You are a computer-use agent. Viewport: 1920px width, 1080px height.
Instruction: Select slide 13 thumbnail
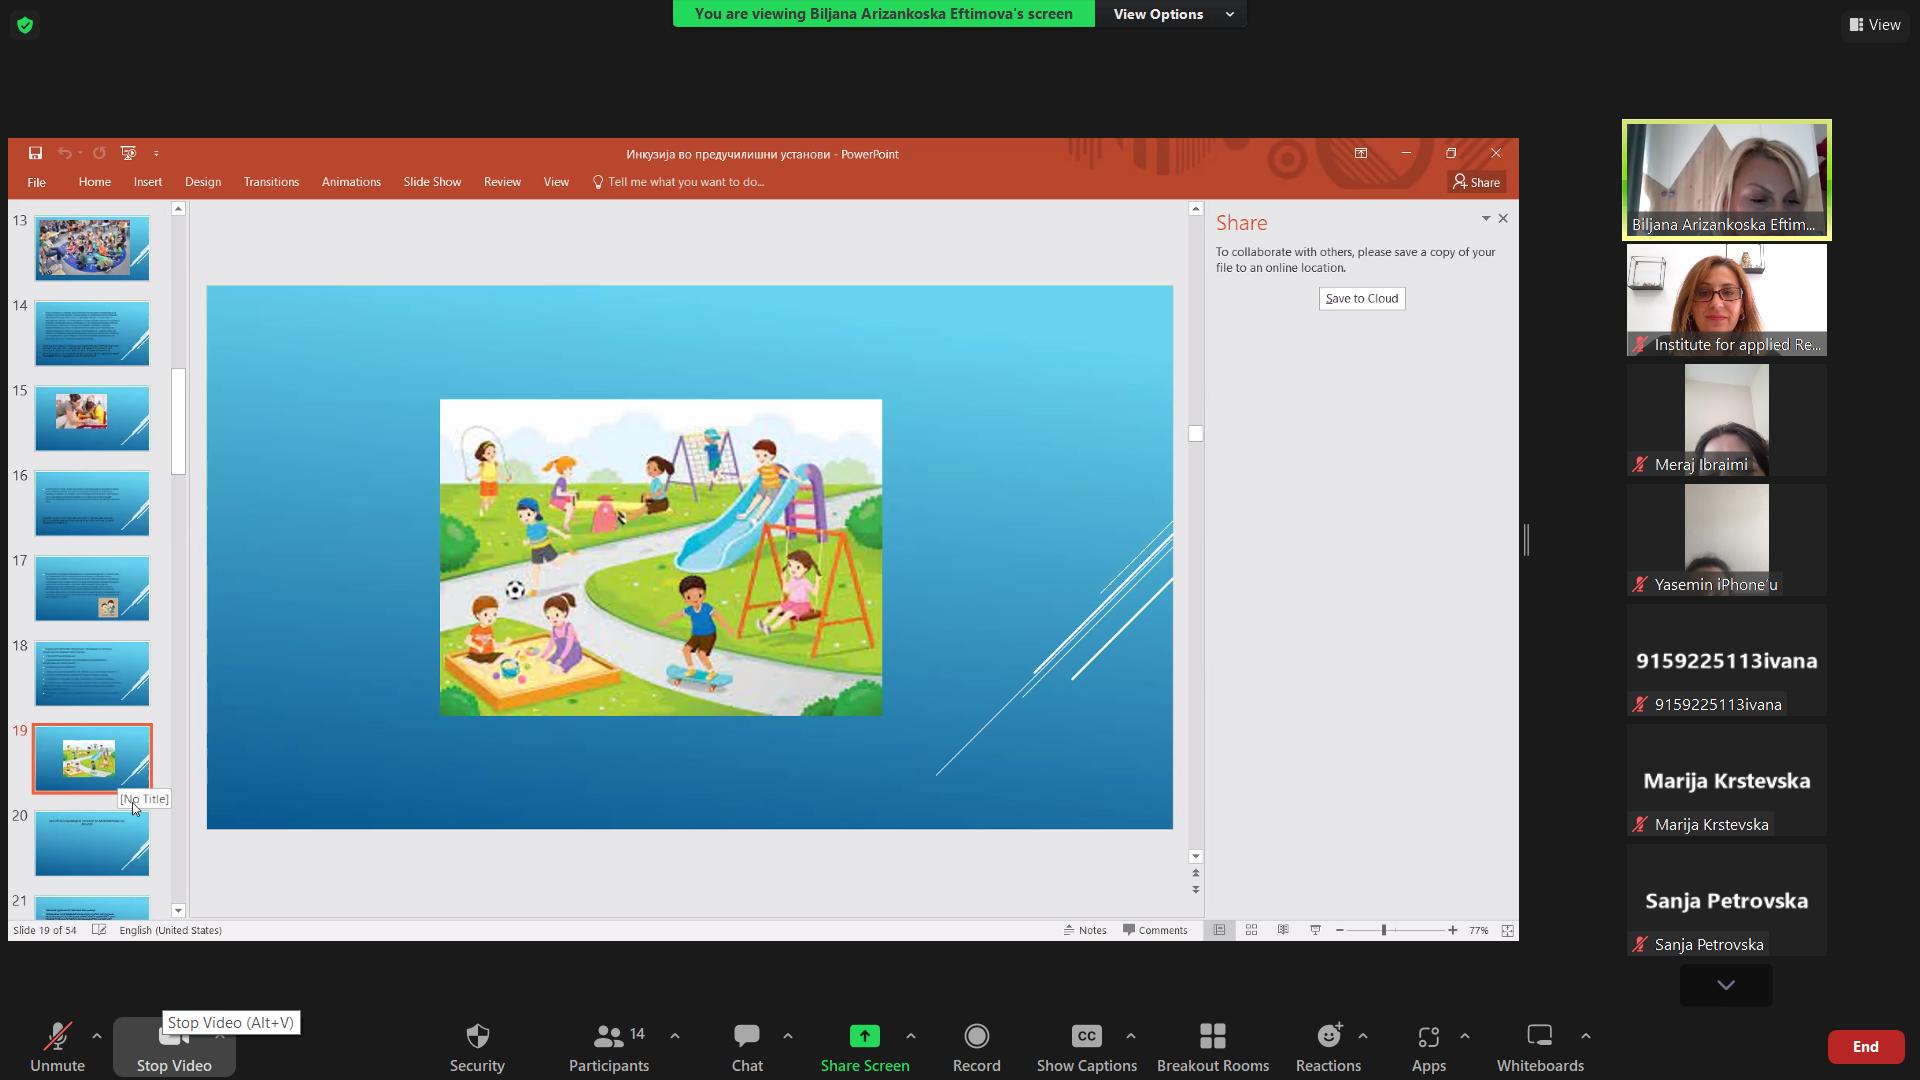[x=92, y=248]
